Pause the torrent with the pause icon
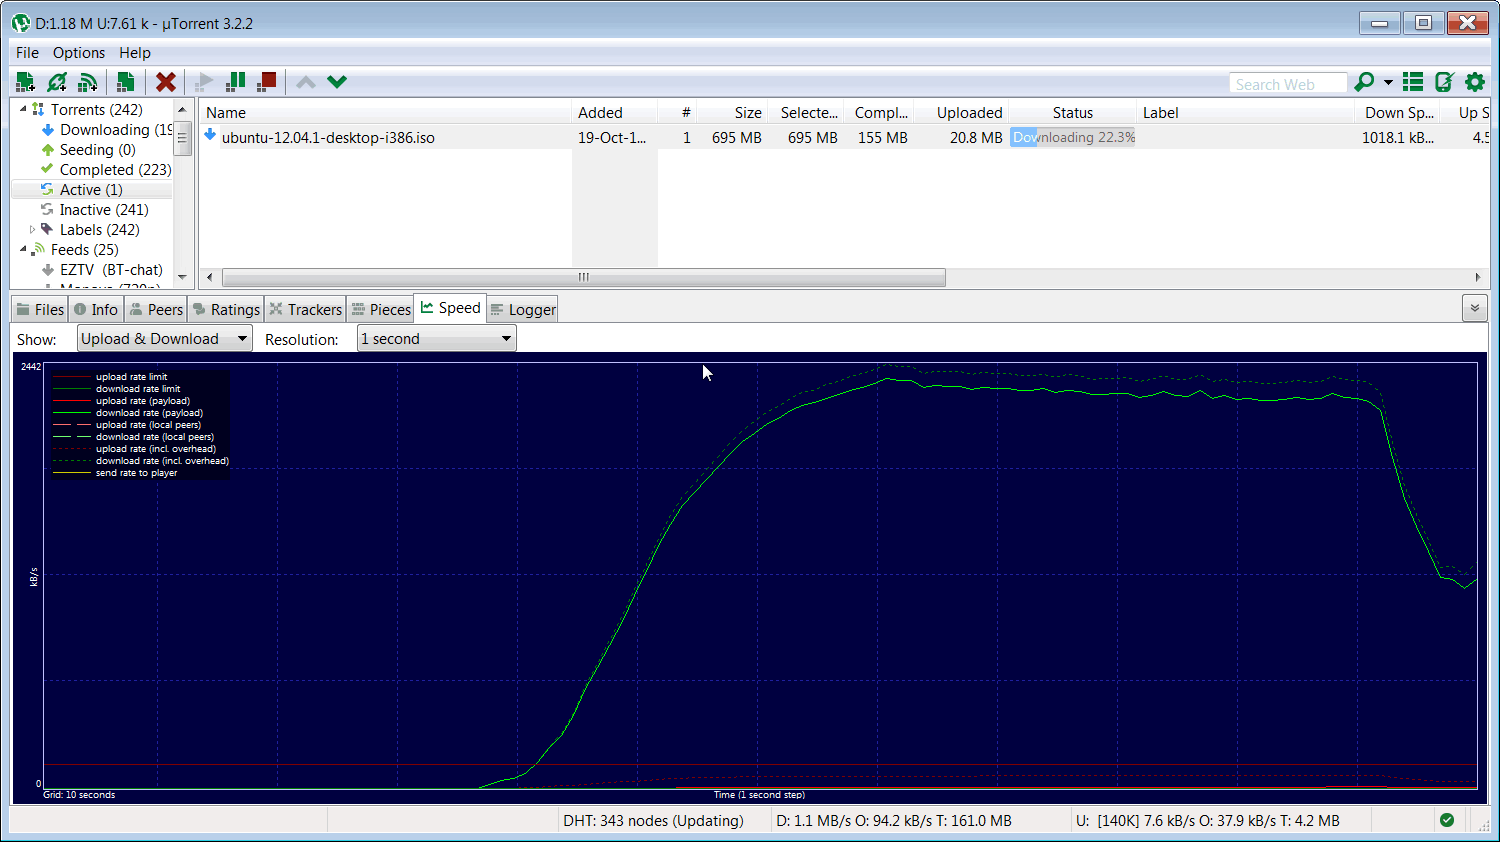 (x=236, y=82)
